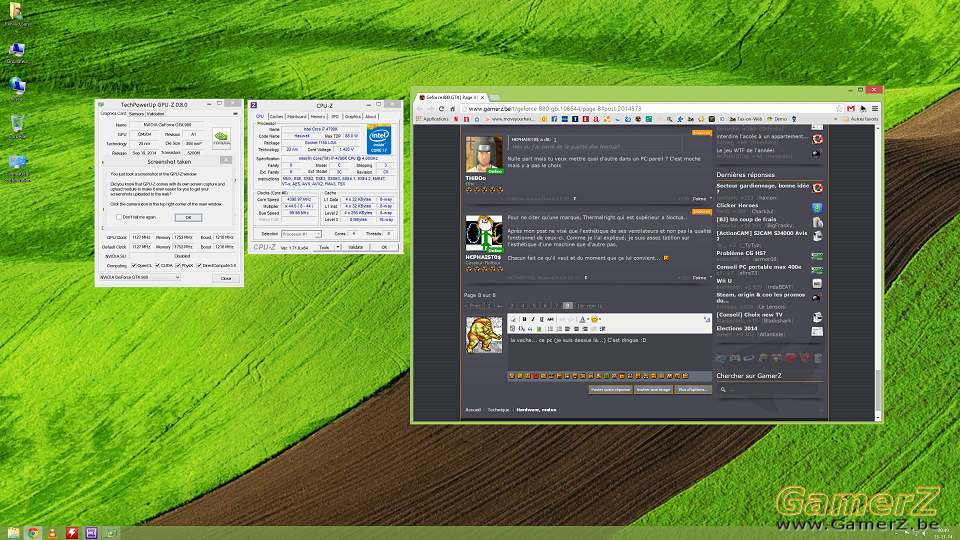Toggle underline formatting in reply editor
This screenshot has height=540, width=960.
tap(542, 319)
